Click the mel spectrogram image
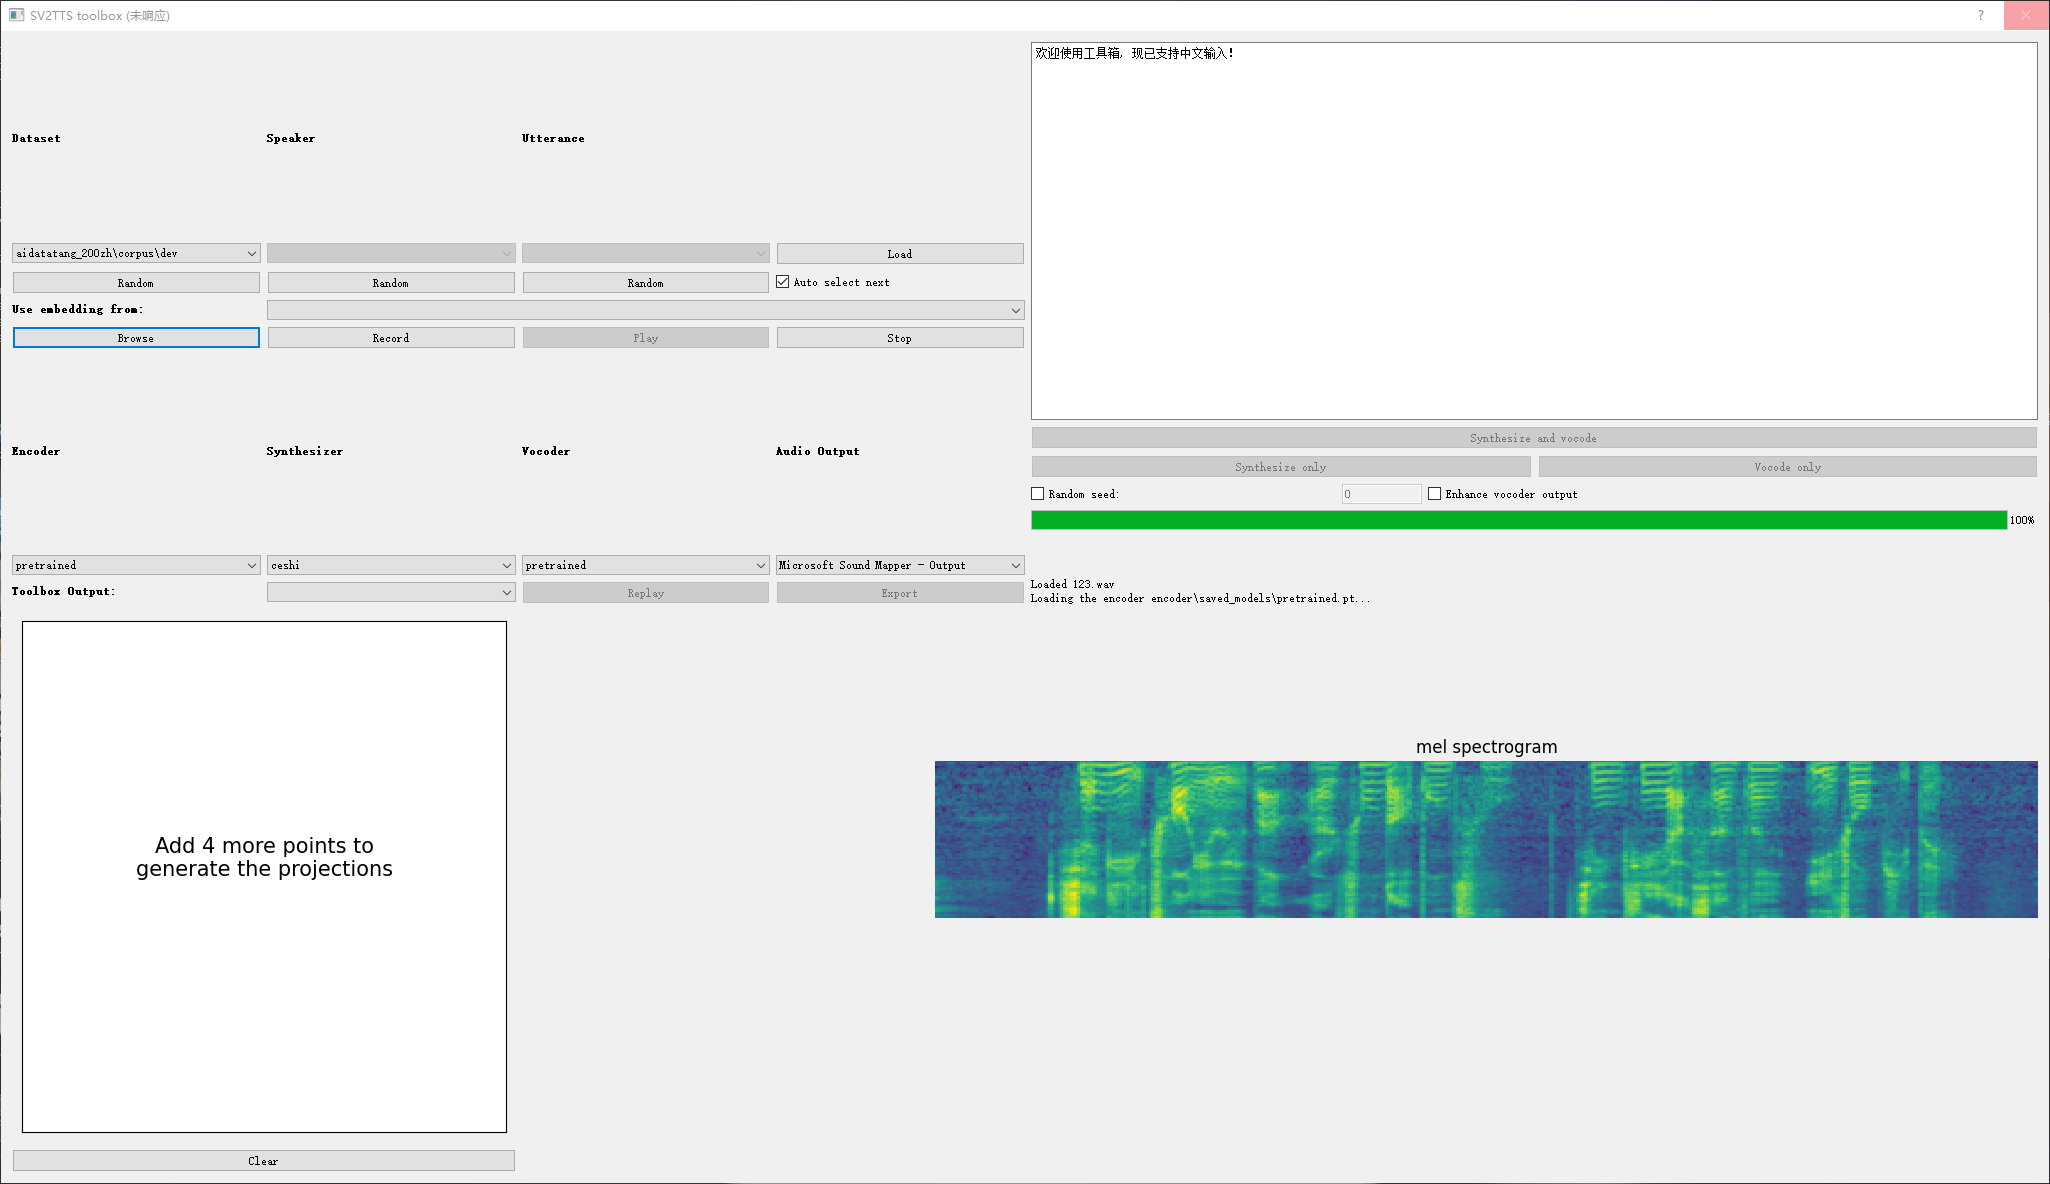This screenshot has width=2050, height=1184. (1485, 839)
